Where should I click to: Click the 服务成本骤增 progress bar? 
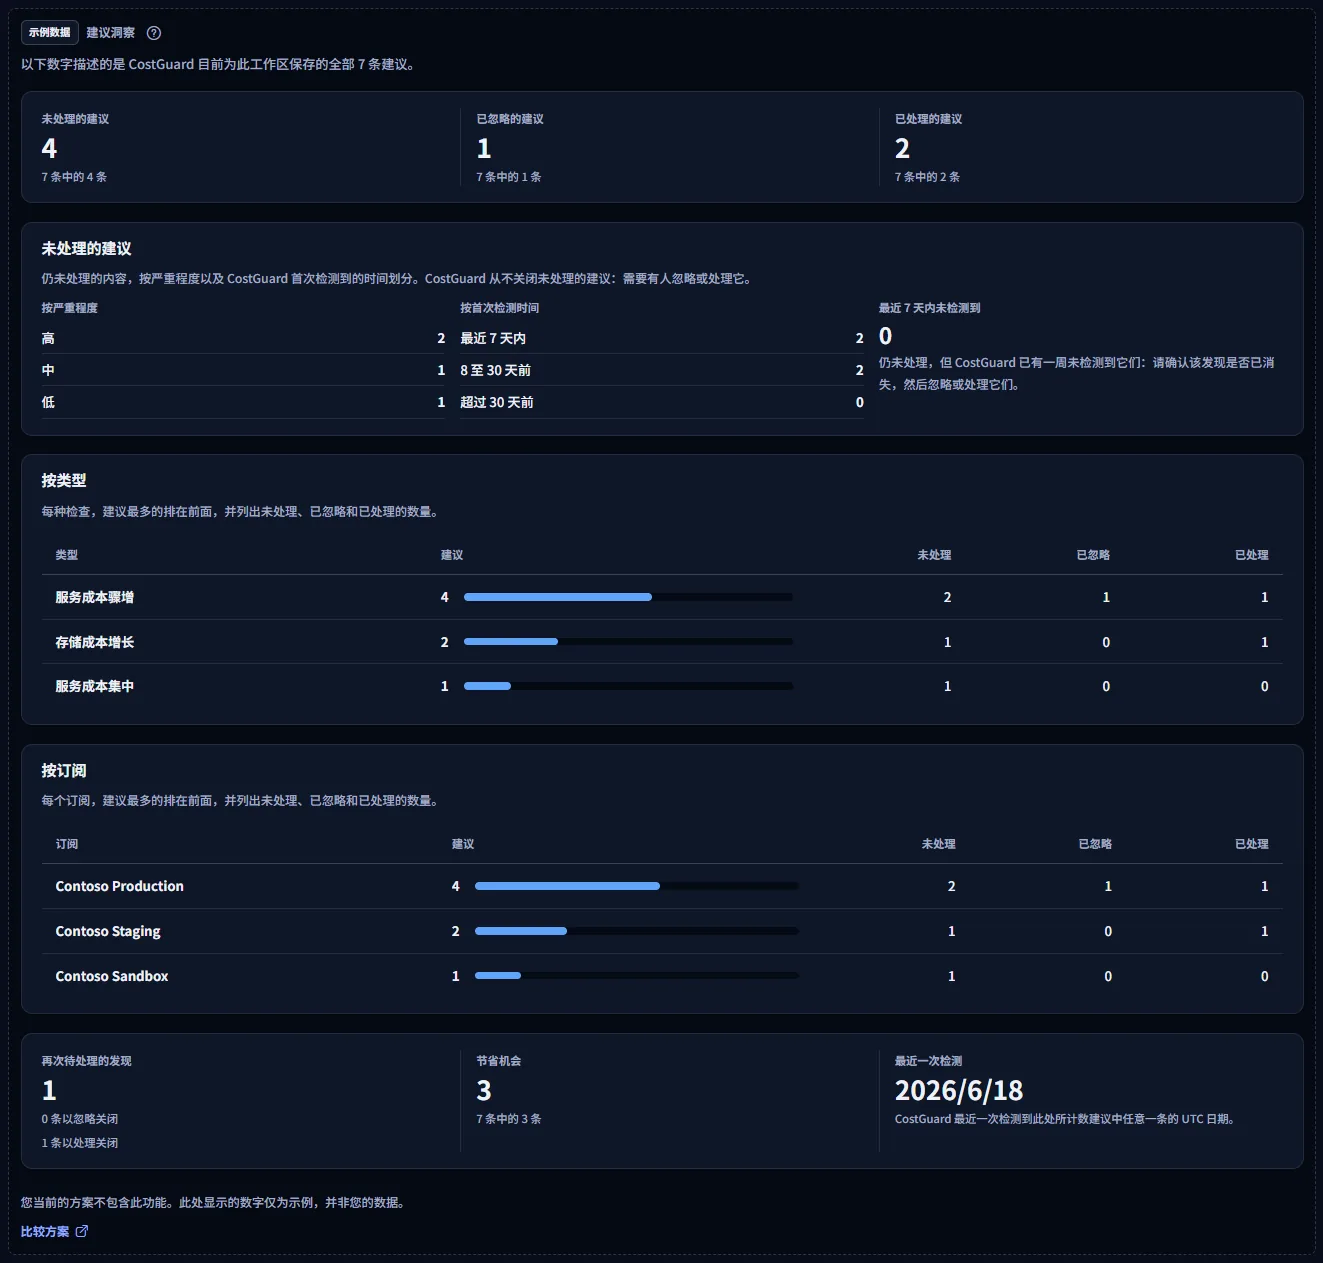[x=628, y=597]
